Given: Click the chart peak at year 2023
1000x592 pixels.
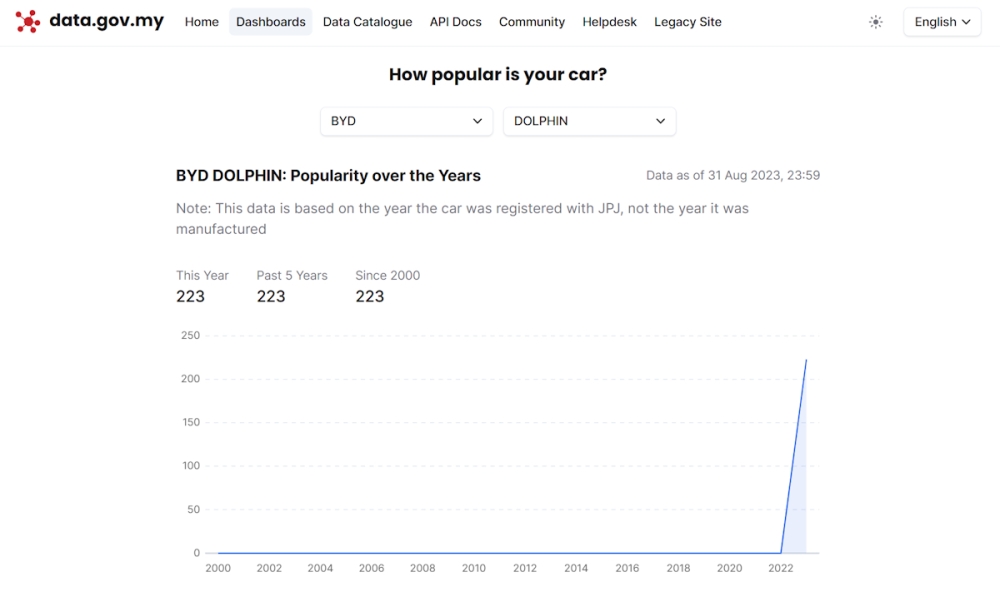Looking at the screenshot, I should [x=806, y=360].
